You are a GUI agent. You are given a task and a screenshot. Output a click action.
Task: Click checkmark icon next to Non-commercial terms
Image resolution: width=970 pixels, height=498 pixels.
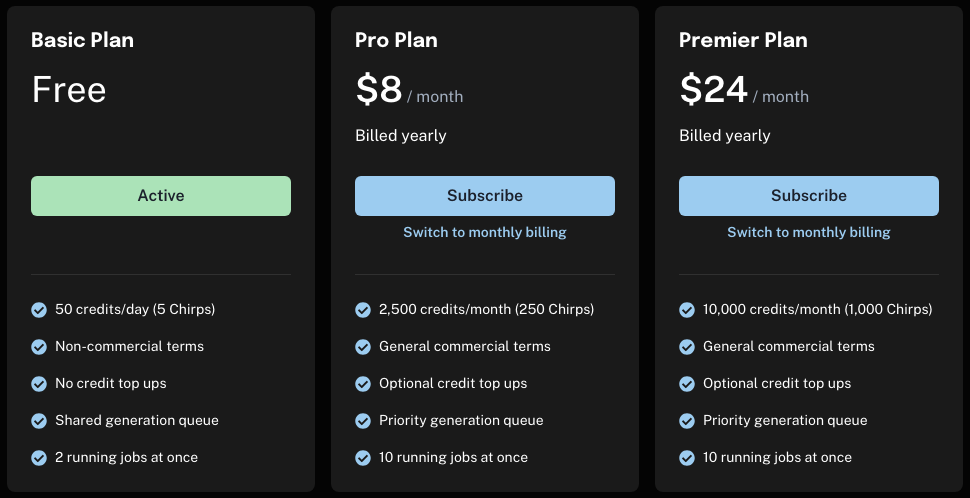click(39, 347)
